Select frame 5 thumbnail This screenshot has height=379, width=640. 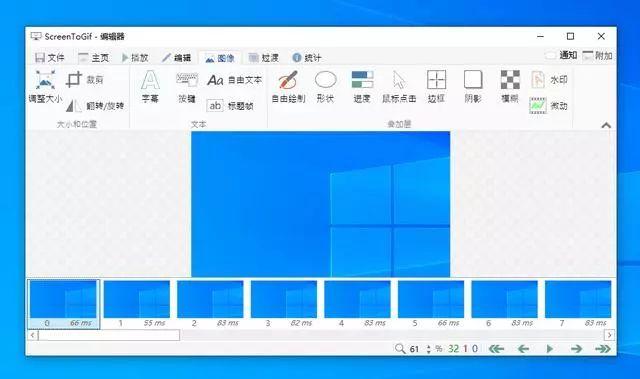coord(431,304)
